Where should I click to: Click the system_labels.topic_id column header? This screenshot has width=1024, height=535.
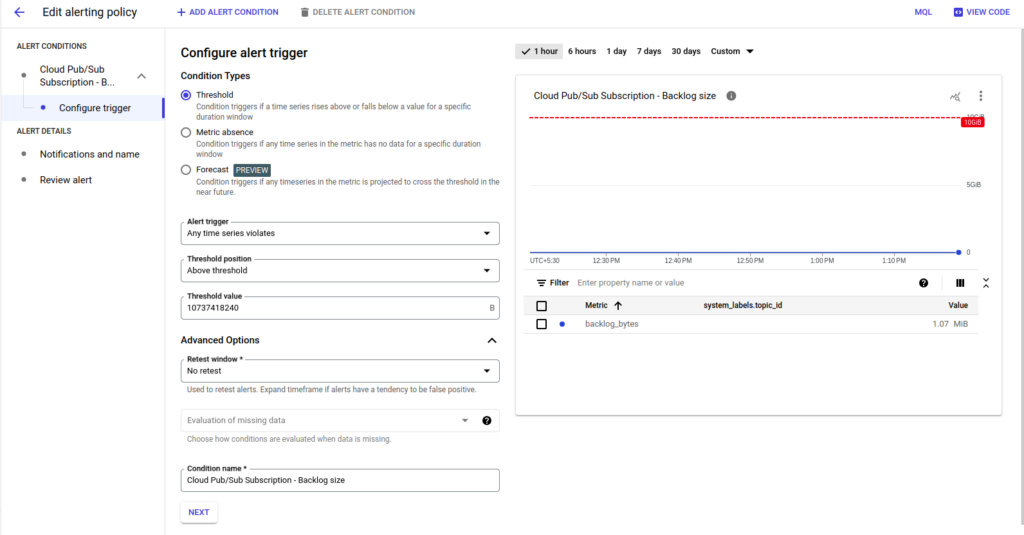(x=743, y=306)
